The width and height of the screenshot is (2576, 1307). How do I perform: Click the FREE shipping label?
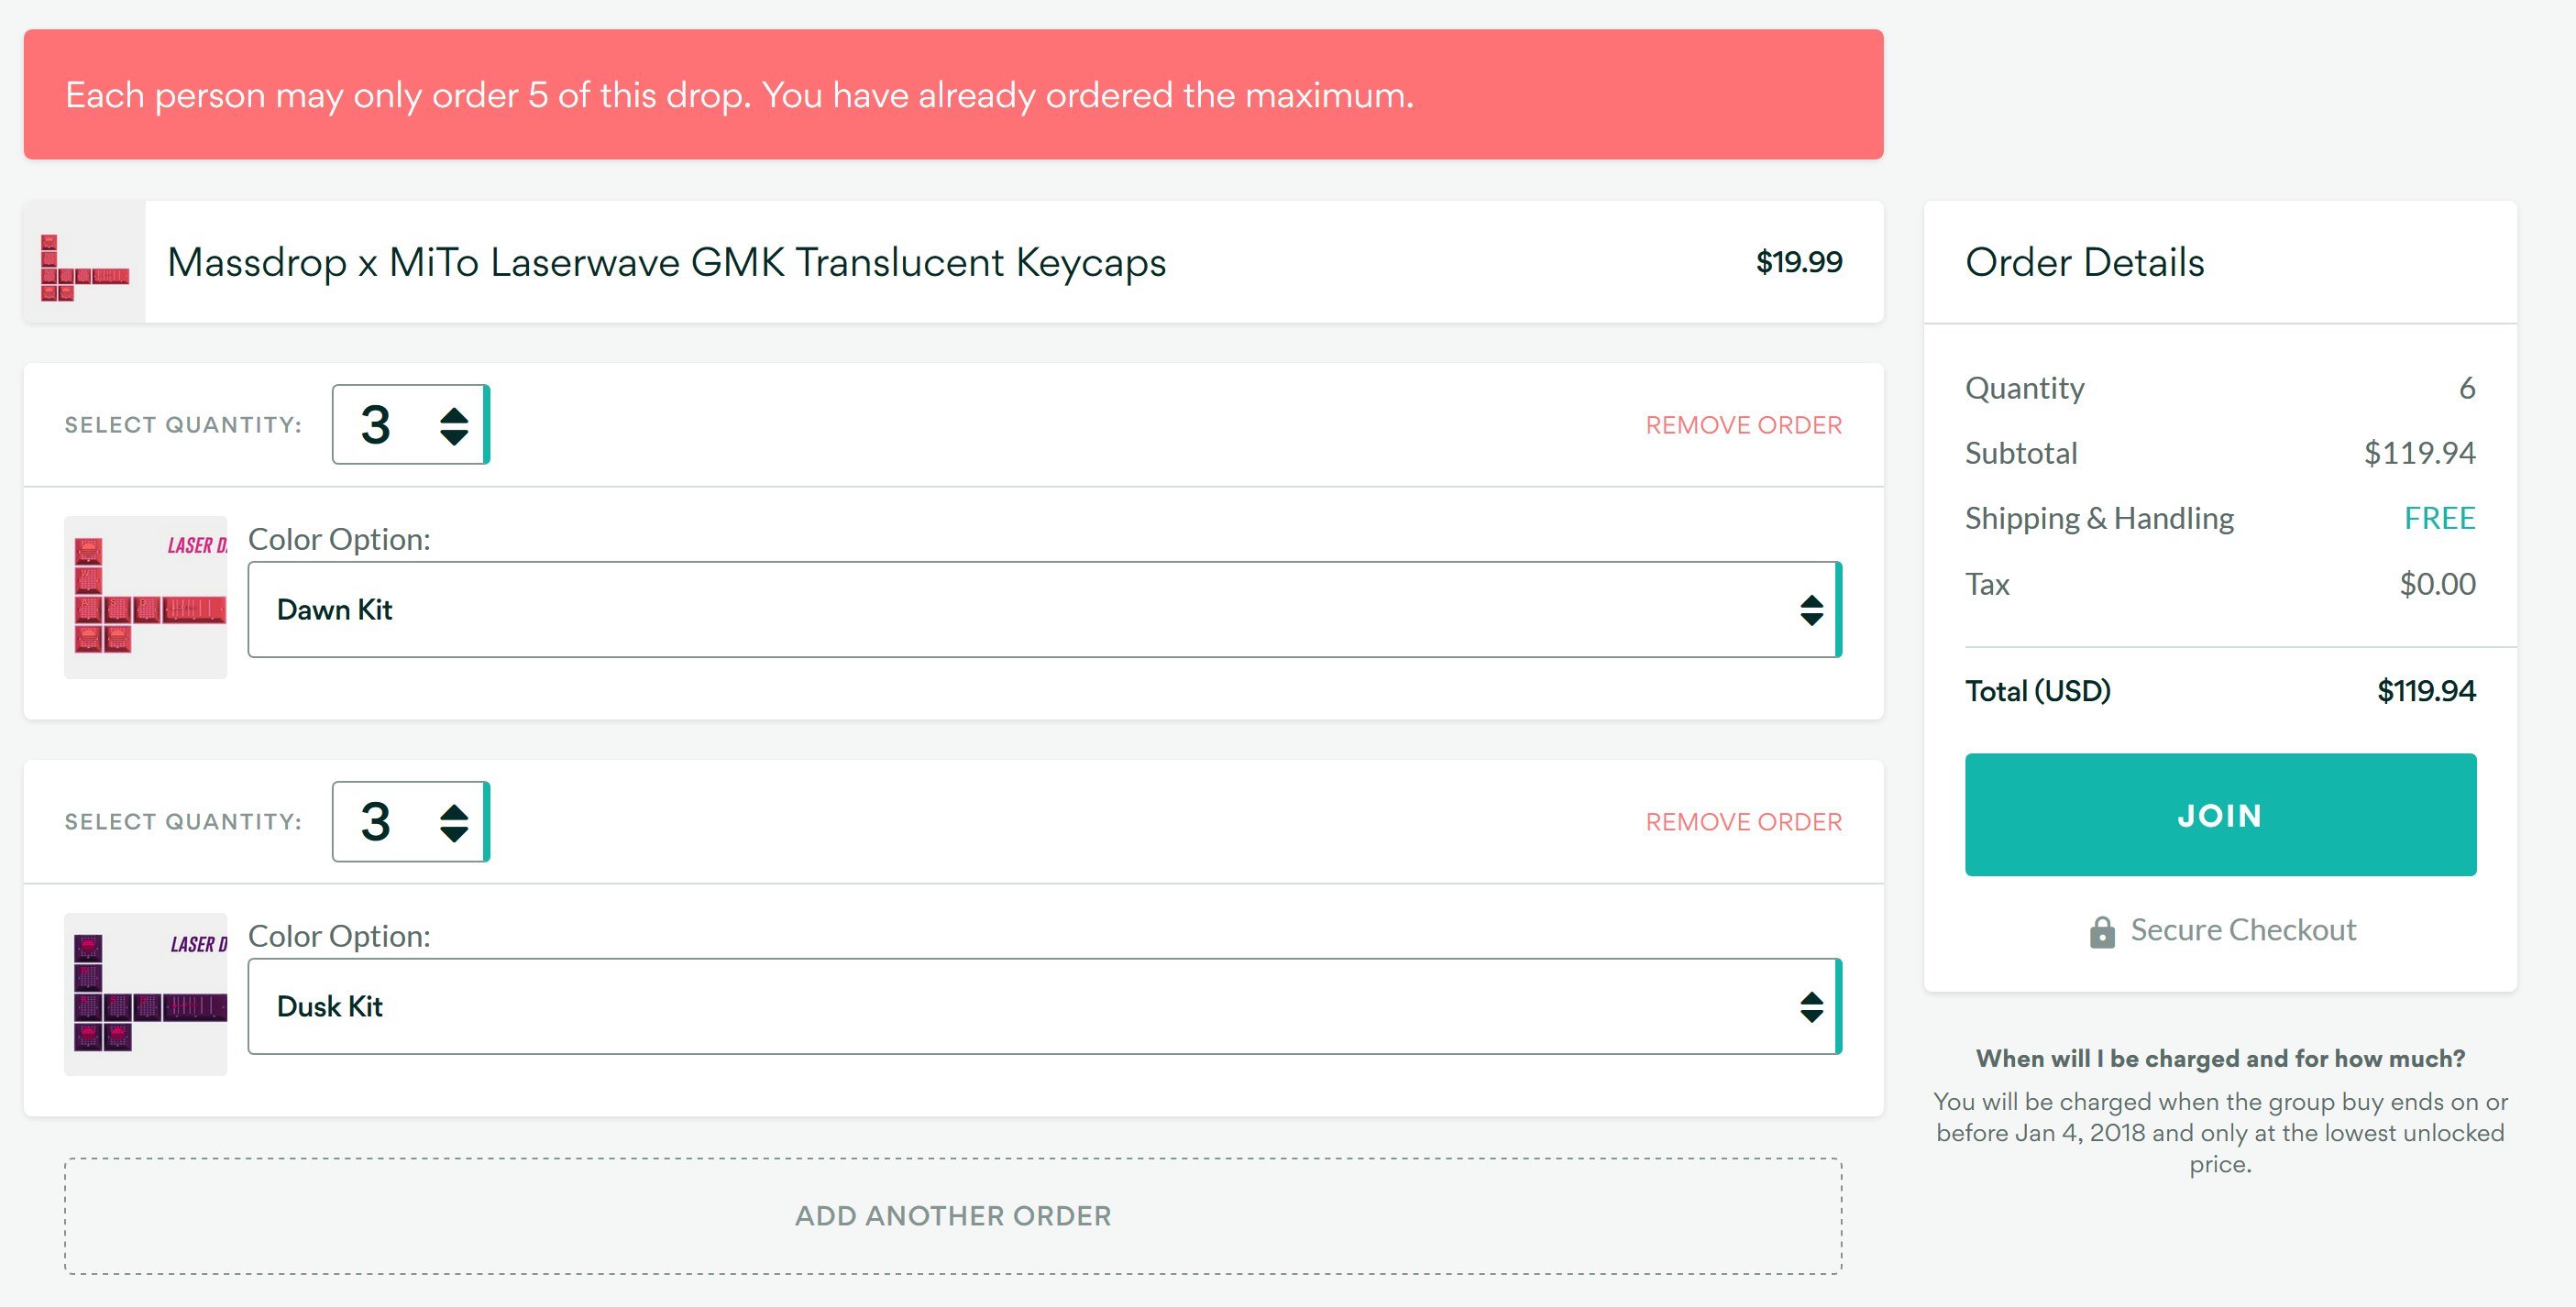coord(2439,518)
